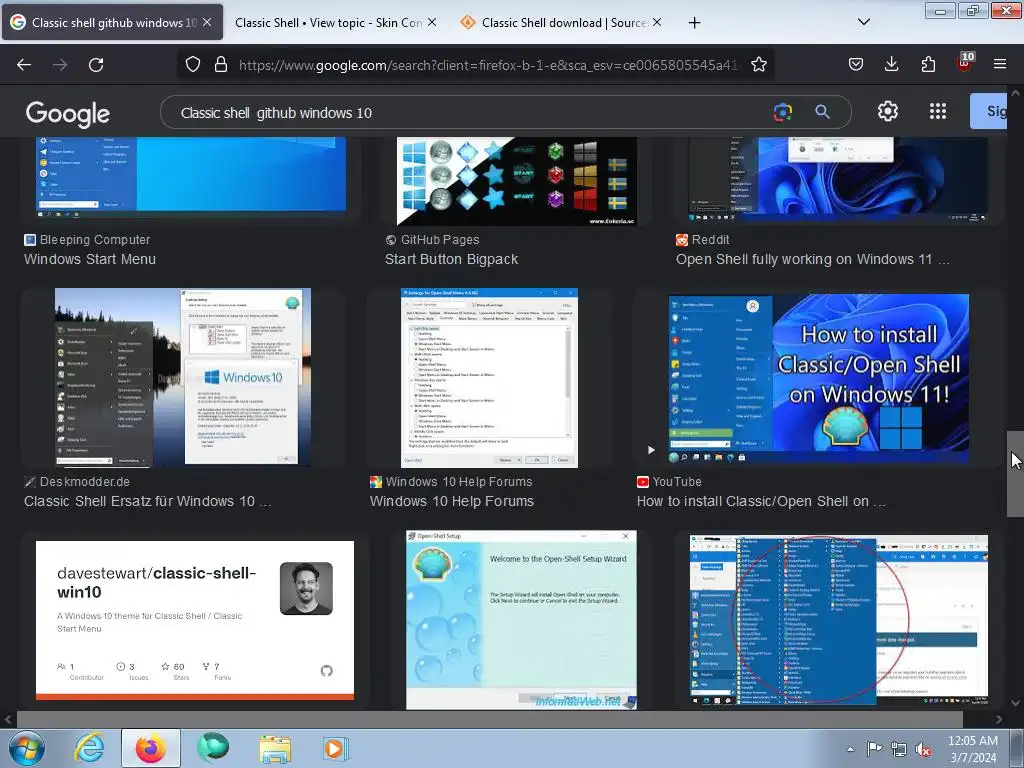The width and height of the screenshot is (1024, 768).
Task: Click the Google logo
Action: click(x=67, y=114)
